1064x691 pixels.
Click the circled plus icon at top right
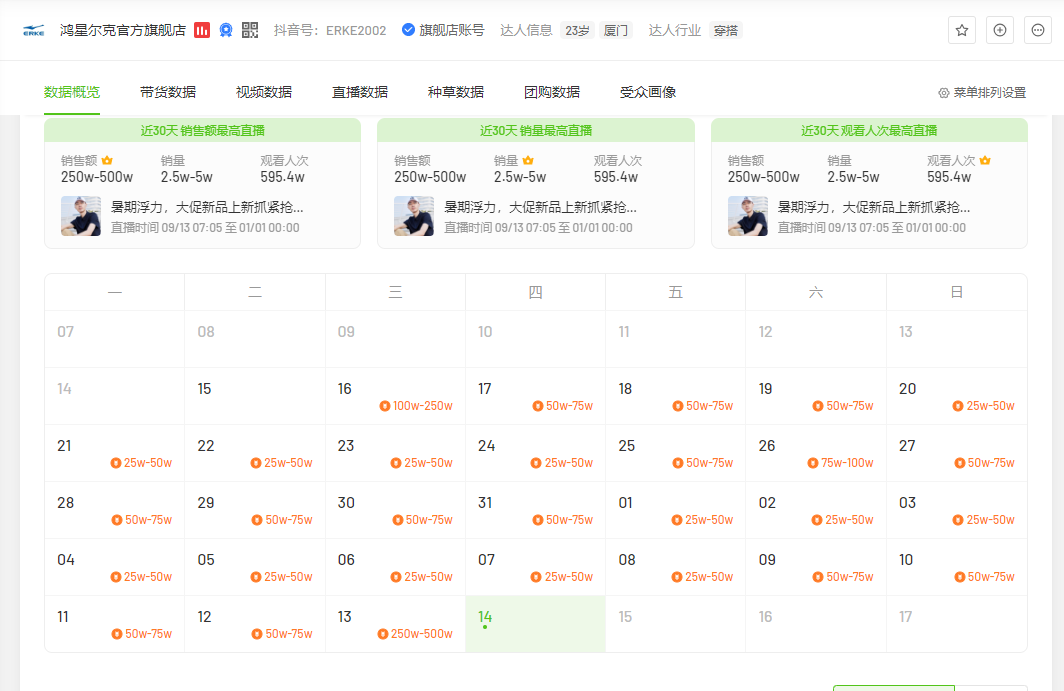[x=1000, y=30]
